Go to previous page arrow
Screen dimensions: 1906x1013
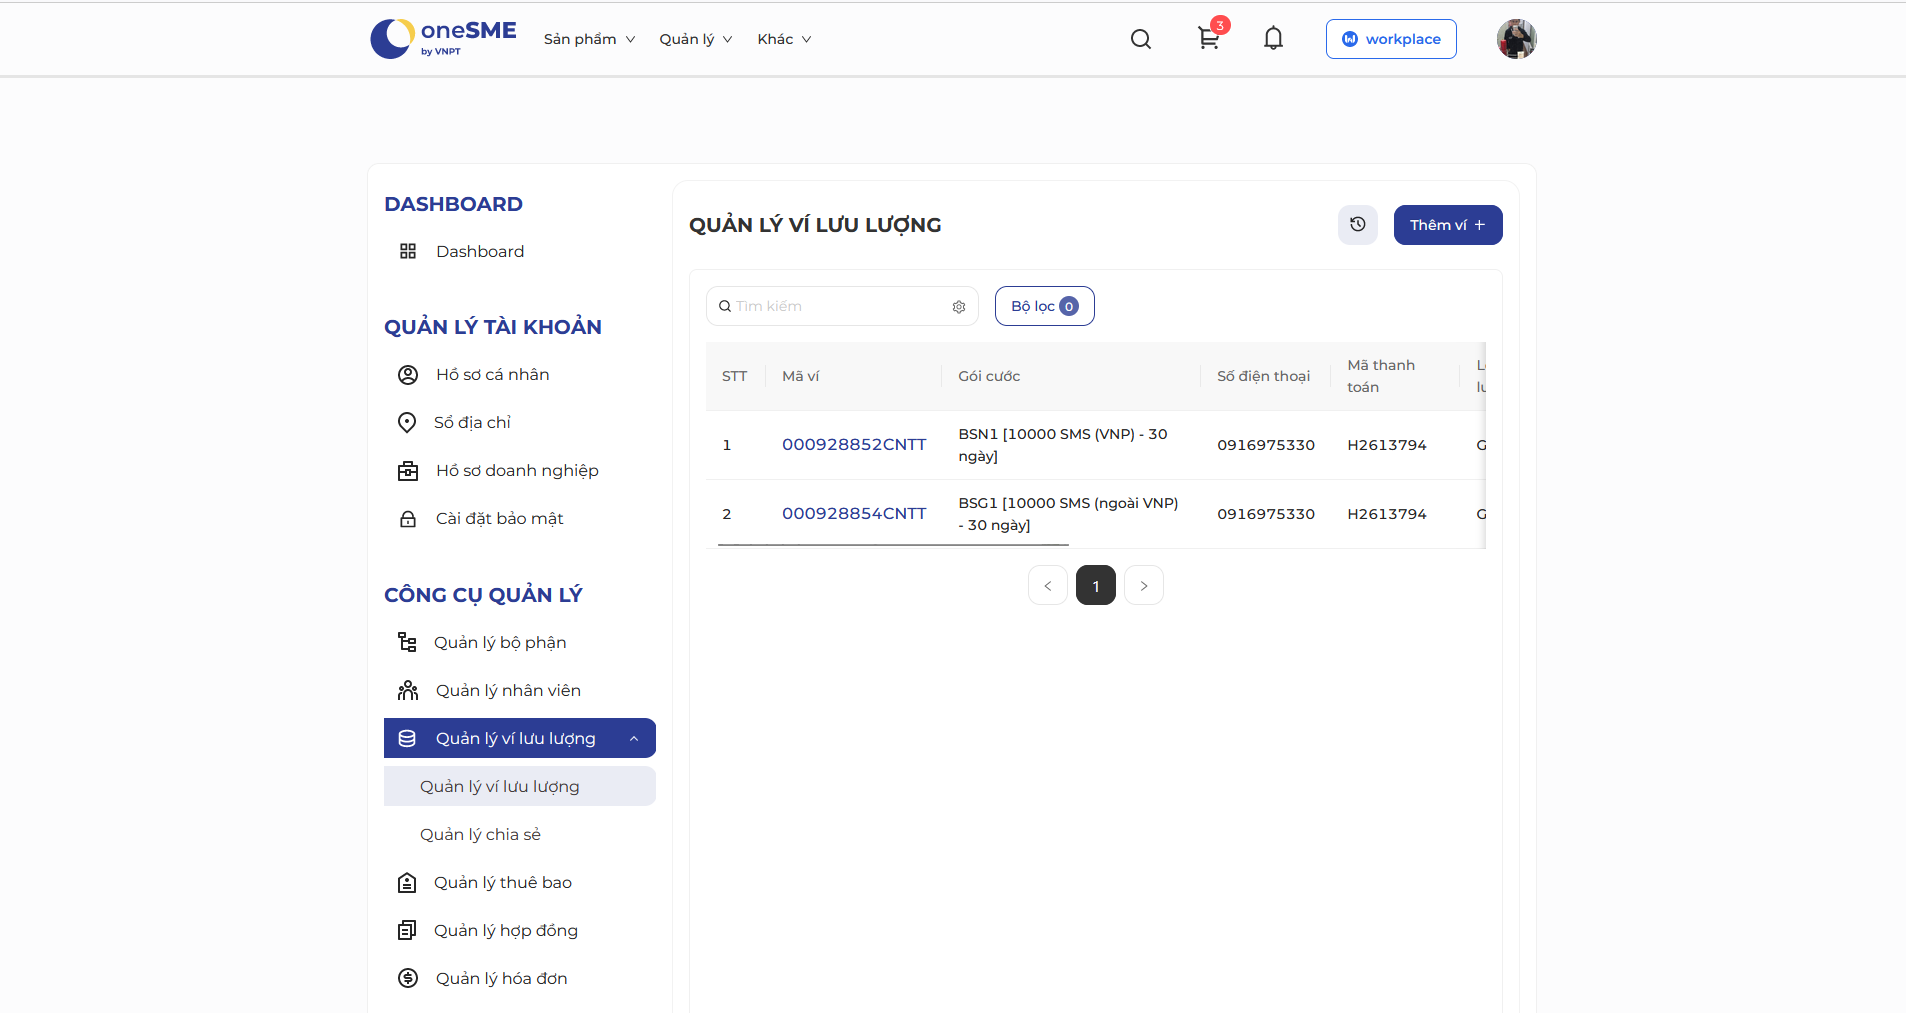click(1048, 585)
